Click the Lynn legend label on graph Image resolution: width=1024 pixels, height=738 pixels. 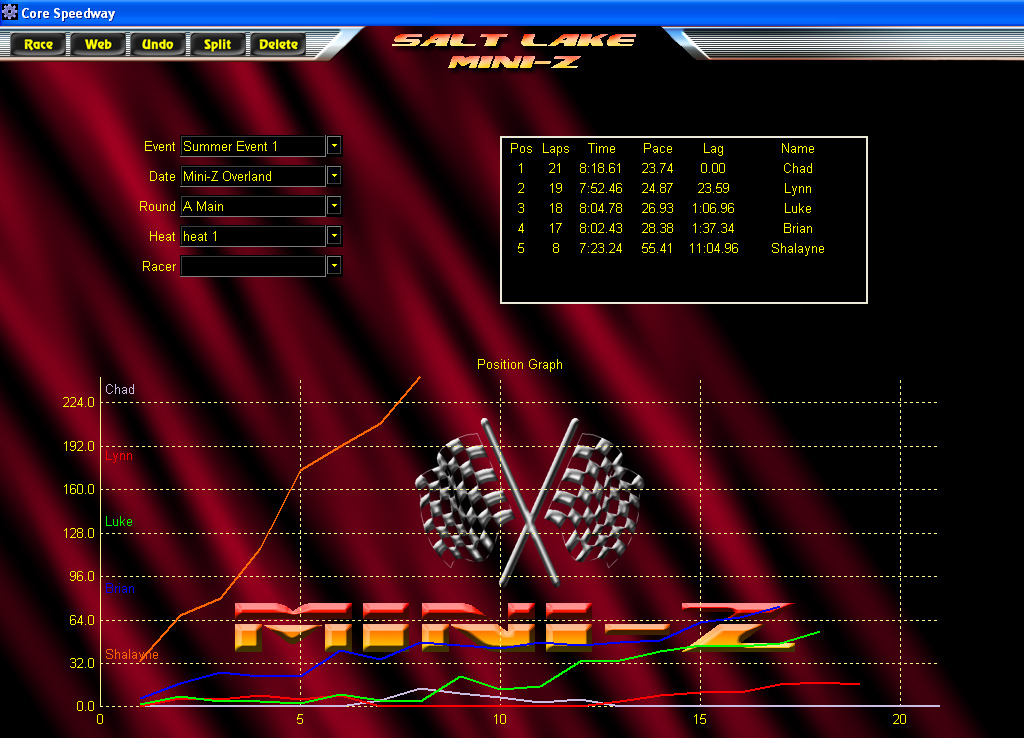point(119,456)
